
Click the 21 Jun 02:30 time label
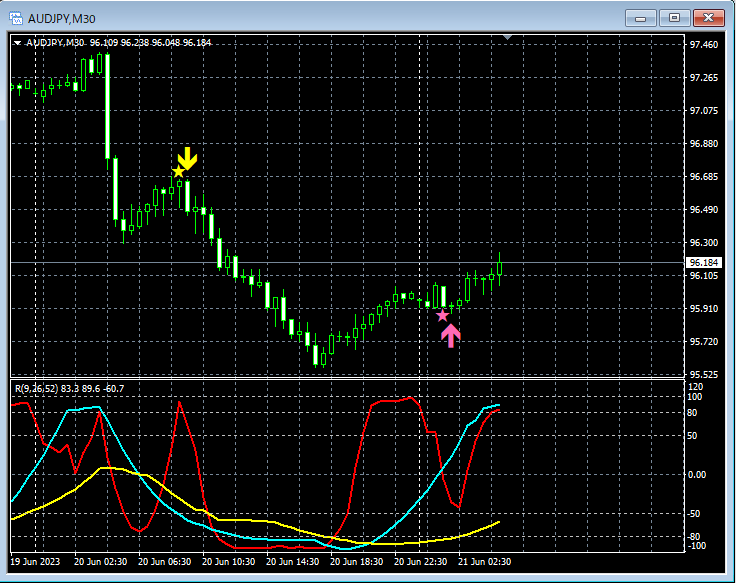tap(485, 562)
